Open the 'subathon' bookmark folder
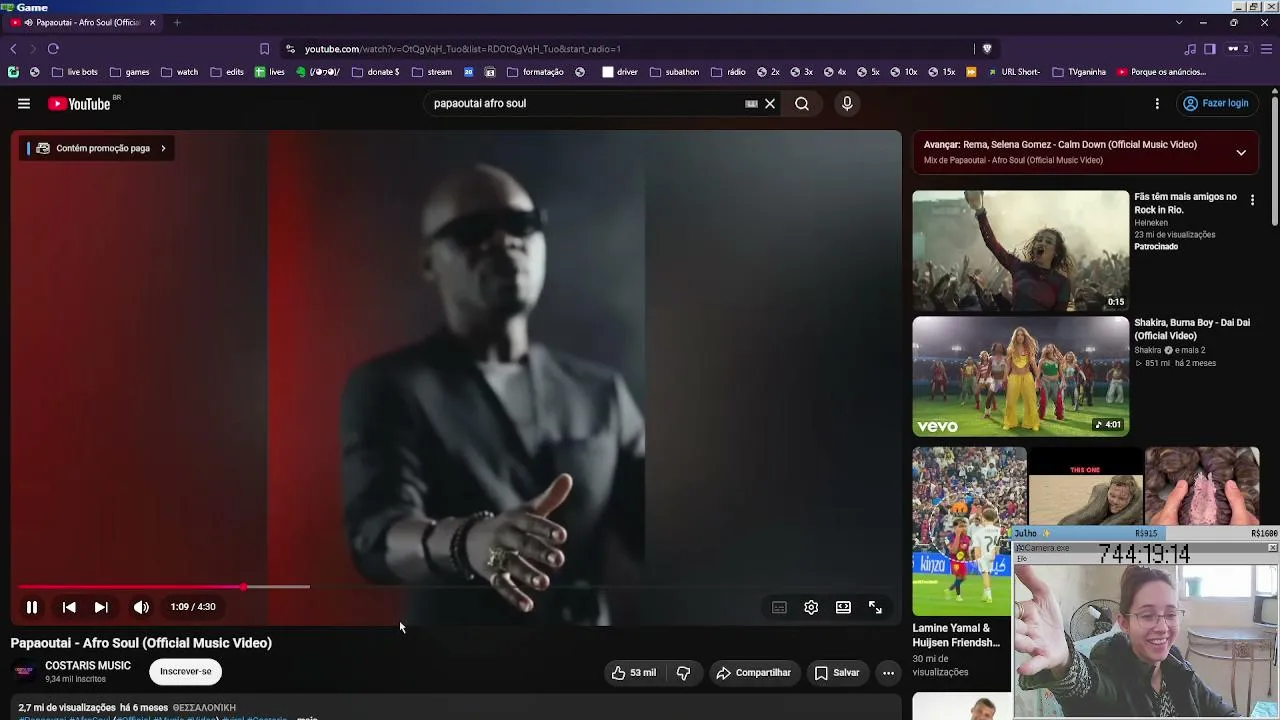The width and height of the screenshot is (1280, 720). click(x=675, y=72)
